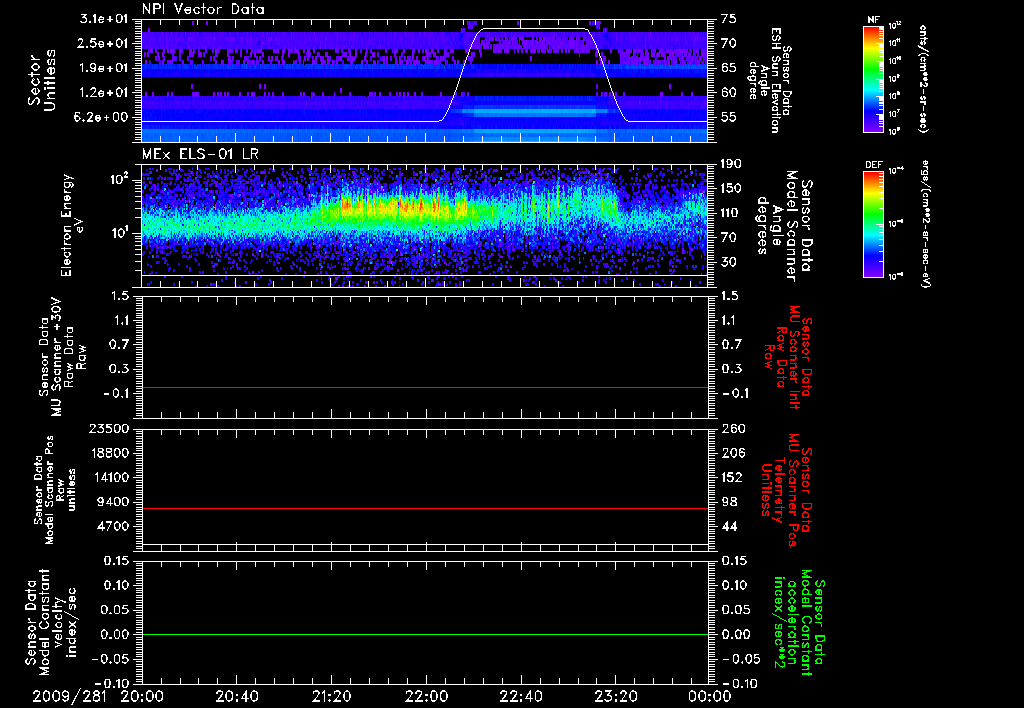Click the 'Sector Unitless' axis label
The height and width of the screenshot is (708, 1024).
pyautogui.click(x=41, y=80)
